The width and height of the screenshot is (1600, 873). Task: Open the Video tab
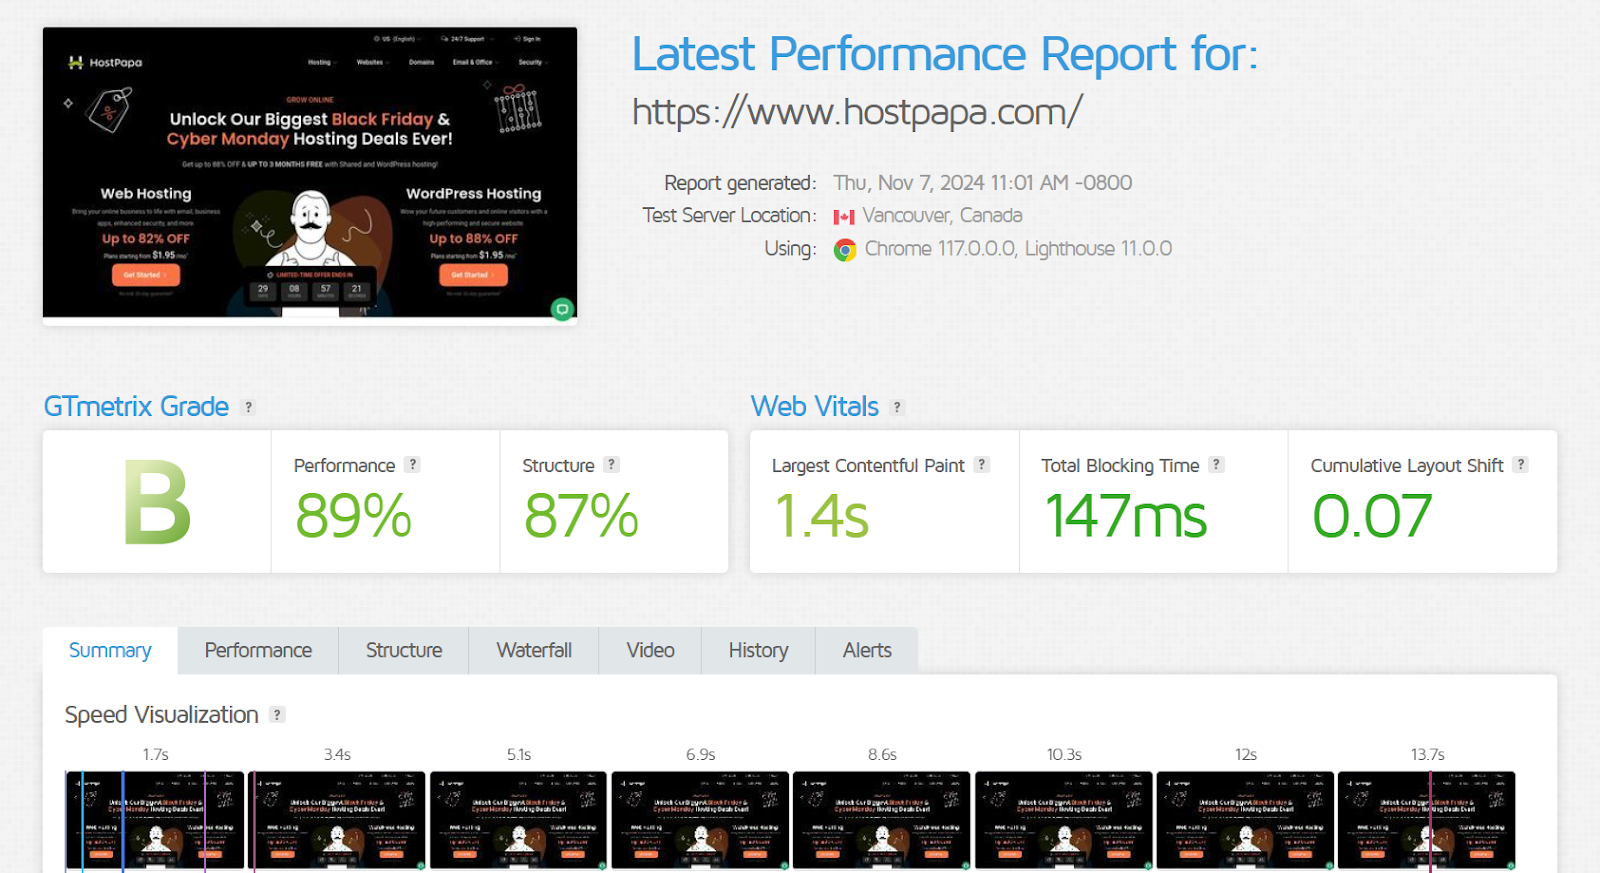[650, 650]
